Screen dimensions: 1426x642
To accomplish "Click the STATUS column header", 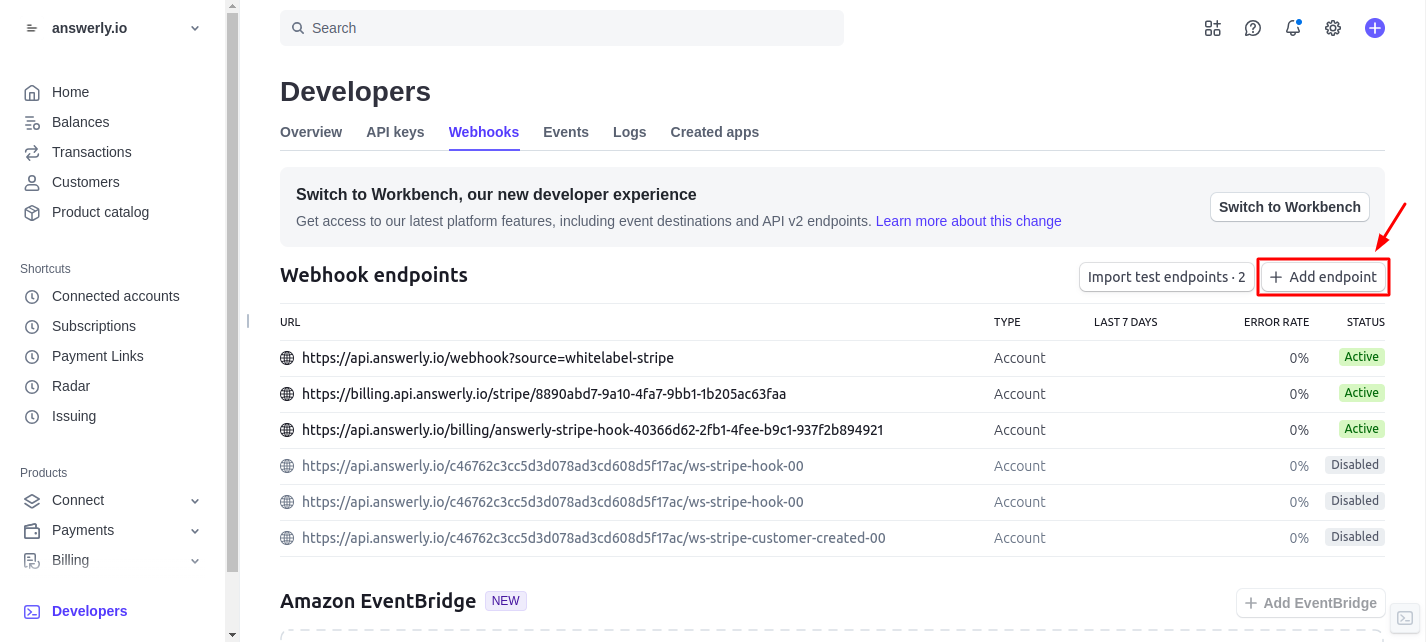I will tap(1366, 322).
